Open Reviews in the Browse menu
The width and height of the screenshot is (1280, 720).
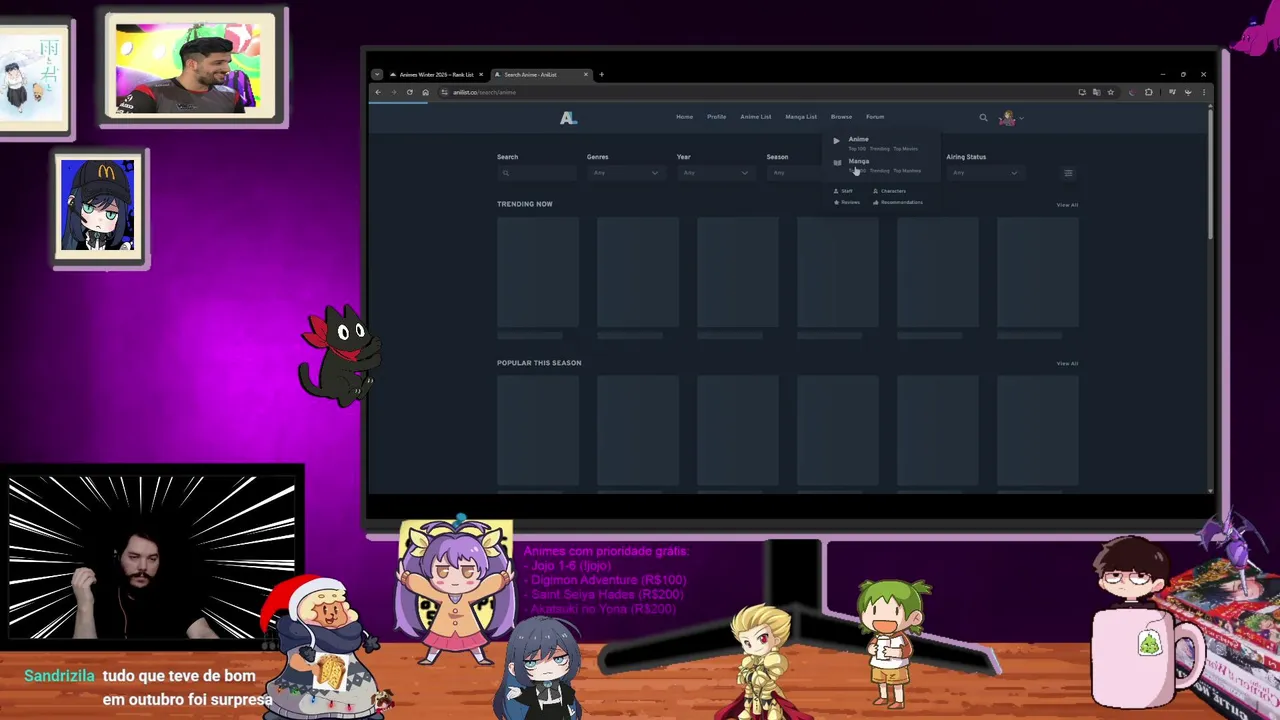[847, 202]
